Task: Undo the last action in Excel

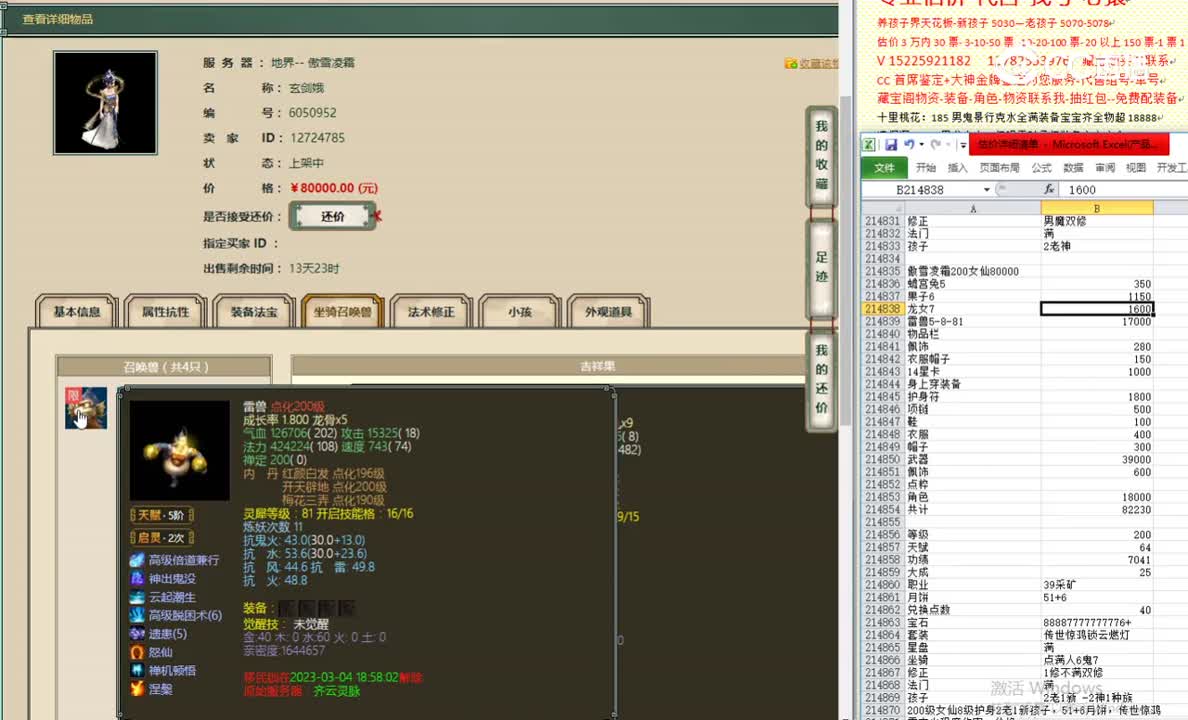Action: [908, 144]
